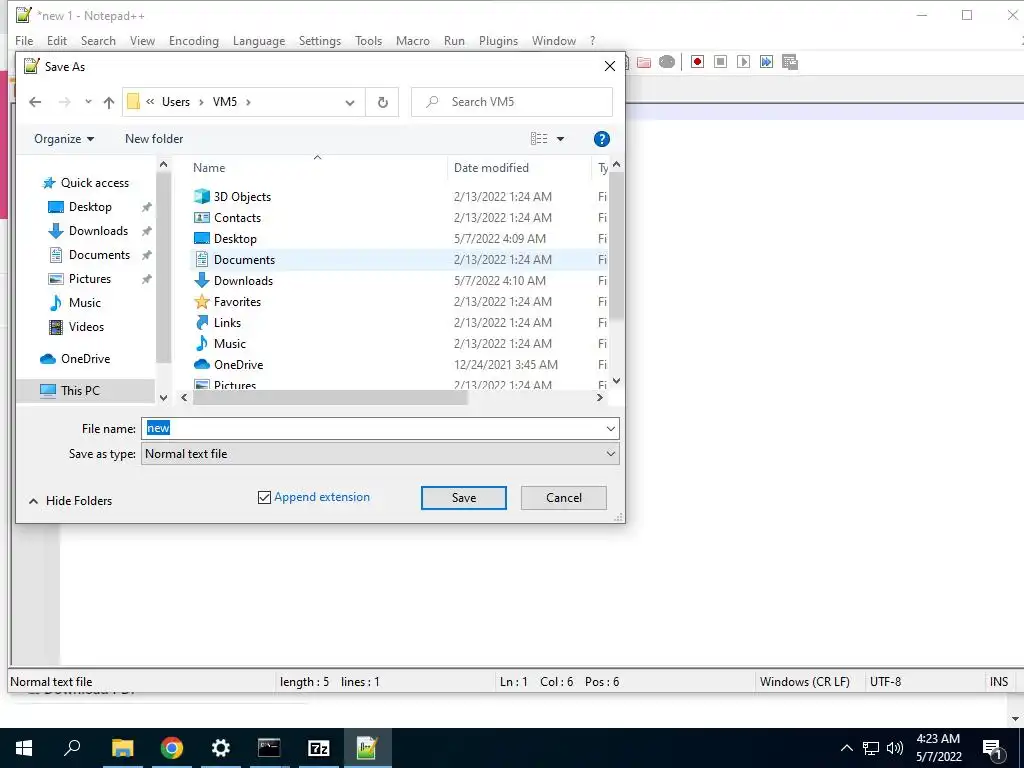Click the Users breadcrumb in address bar
The image size is (1024, 768).
pyautogui.click(x=176, y=102)
